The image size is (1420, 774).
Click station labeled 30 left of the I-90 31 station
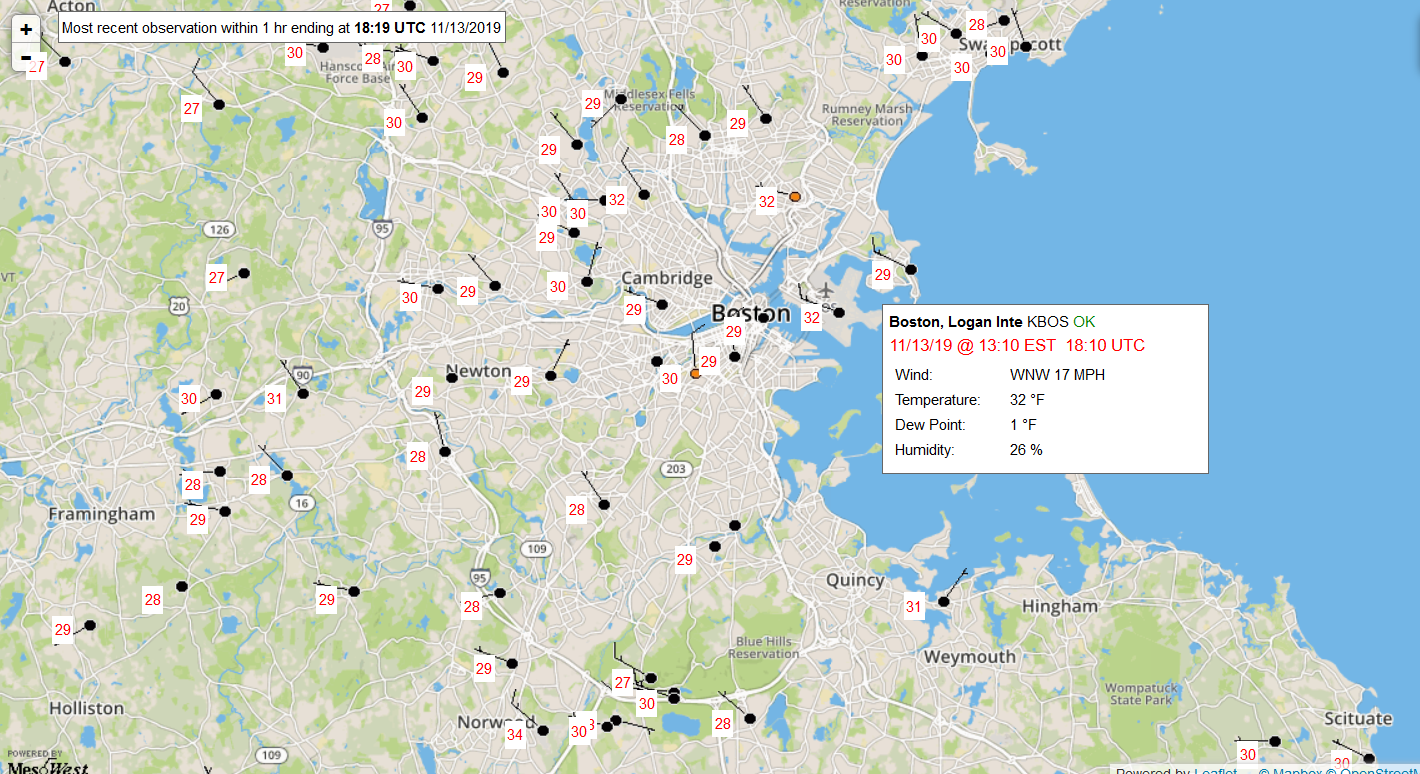coord(216,394)
